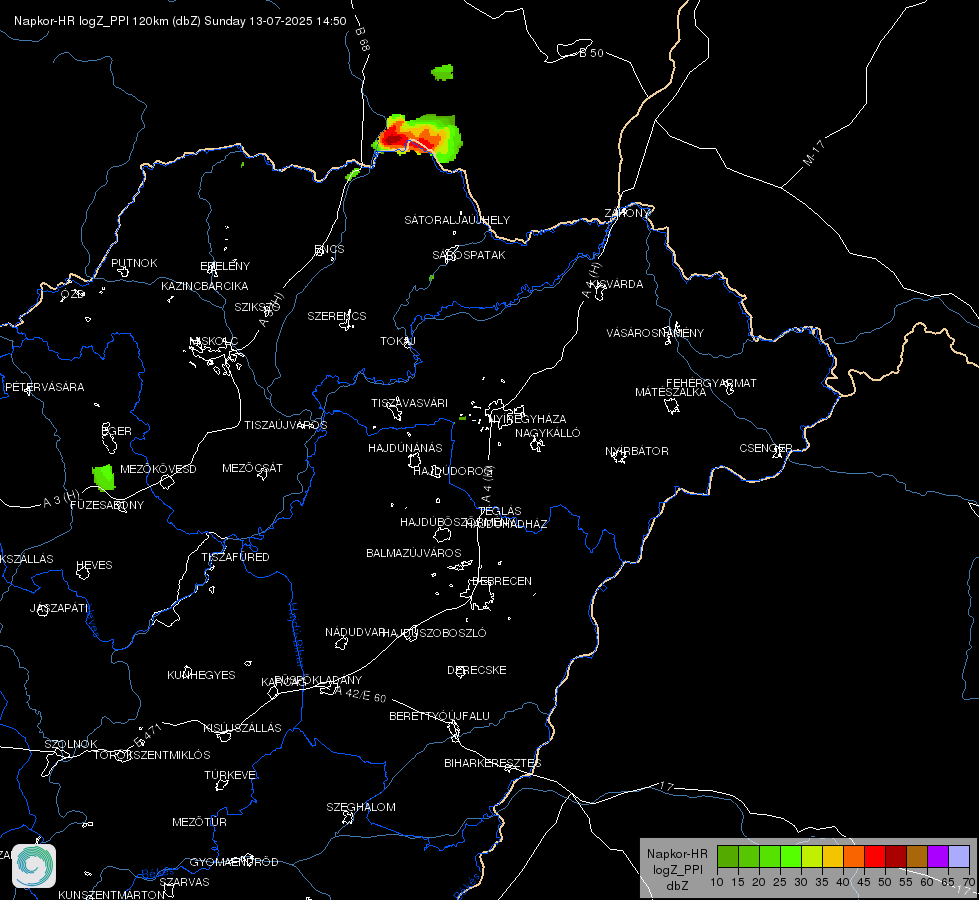979x900 pixels.
Task: Click the PÉTERVÁSÁRA city label
Action: click(44, 387)
